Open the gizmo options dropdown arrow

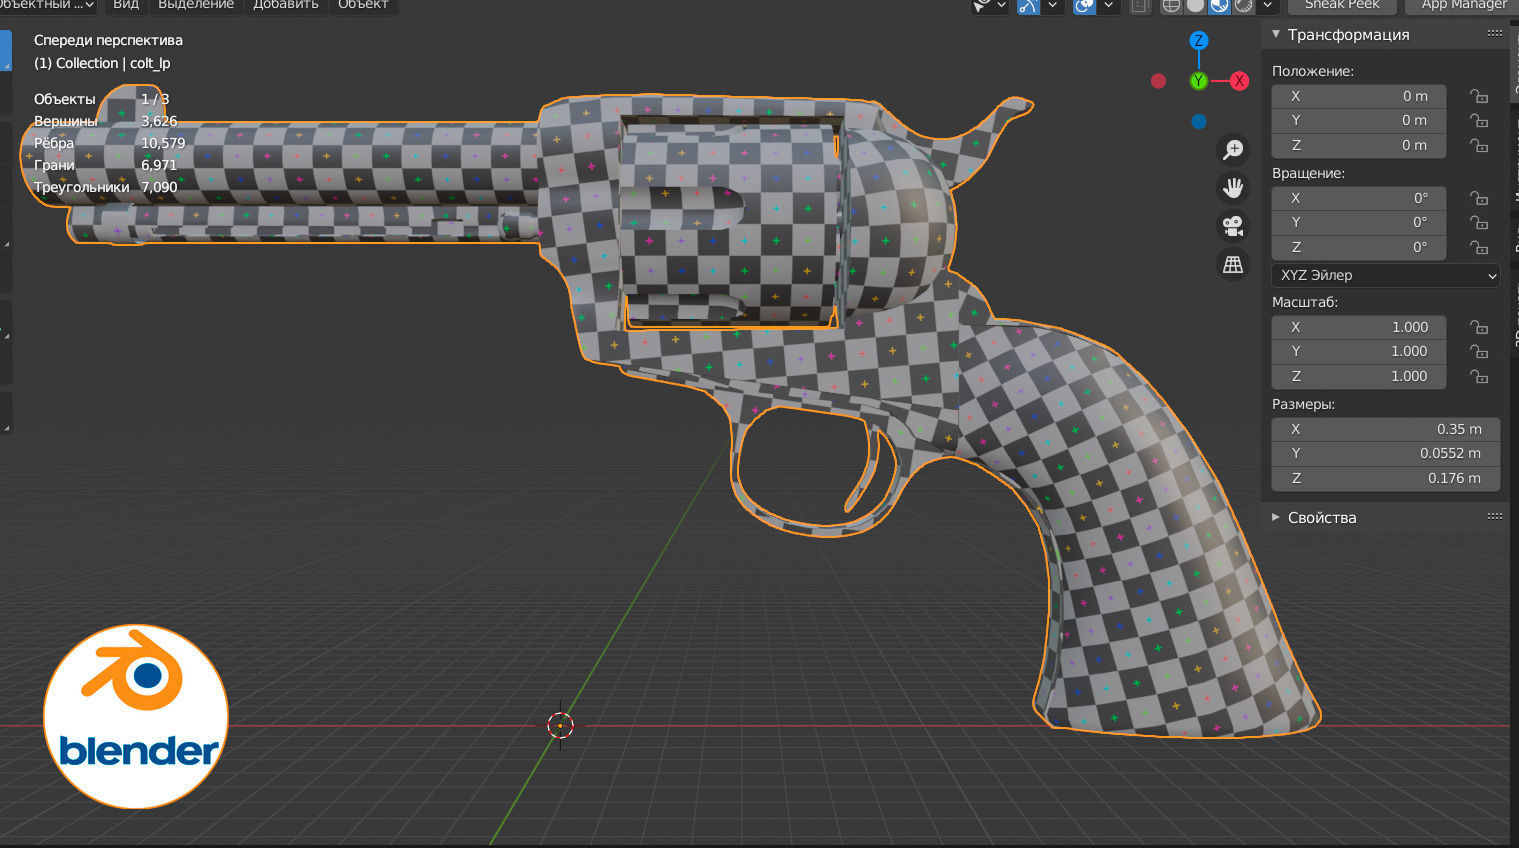click(x=1052, y=5)
